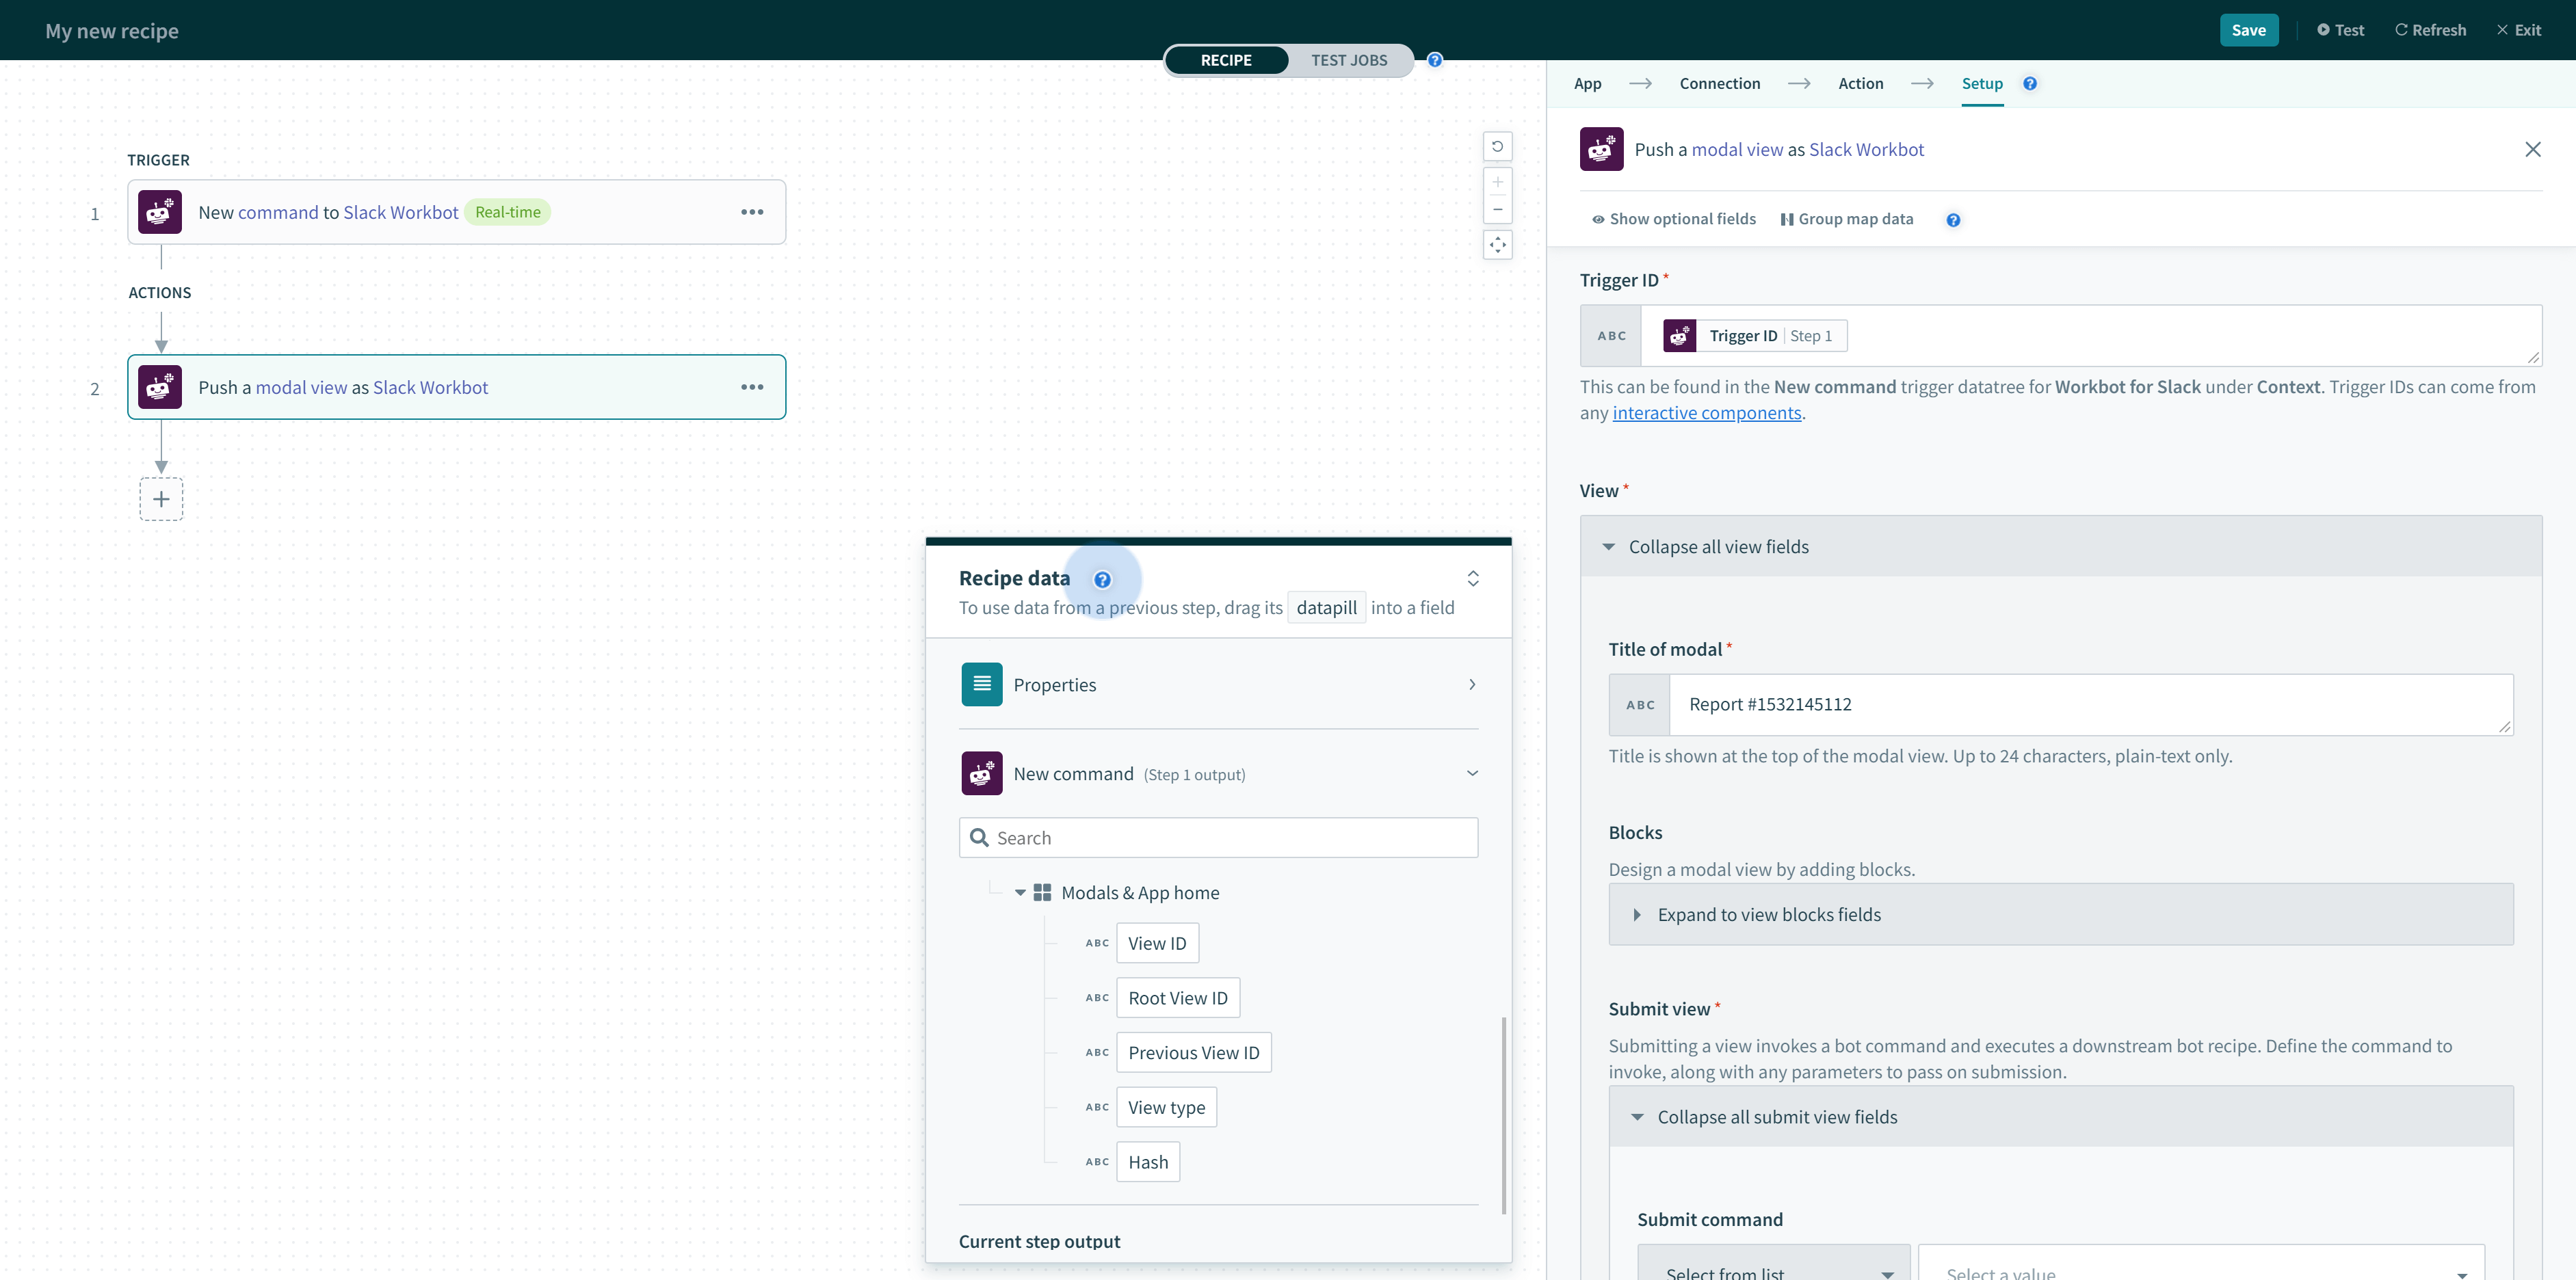Collapse the Modals & App home tree
This screenshot has width=2576, height=1280.
coord(1020,893)
